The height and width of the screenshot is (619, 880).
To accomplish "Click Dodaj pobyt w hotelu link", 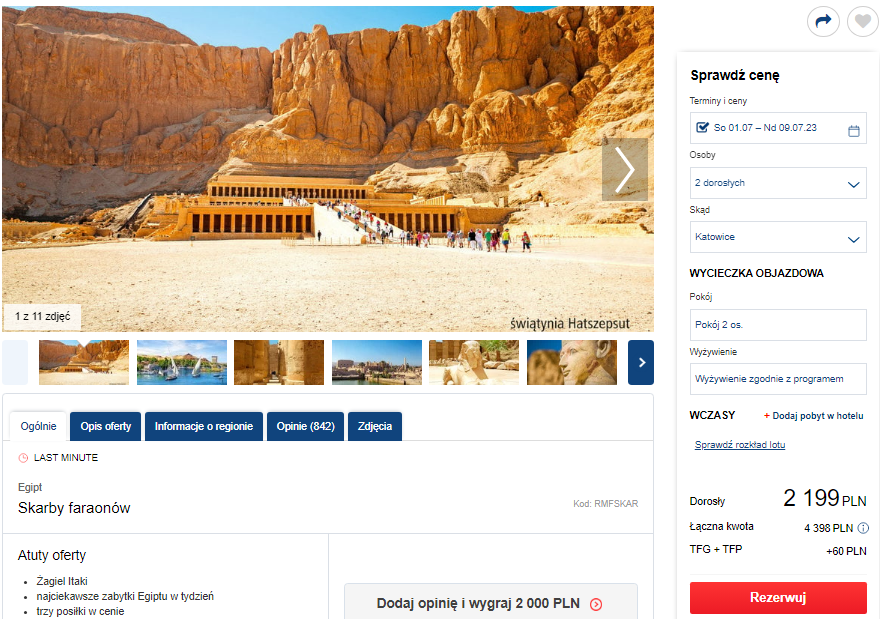I will click(813, 416).
